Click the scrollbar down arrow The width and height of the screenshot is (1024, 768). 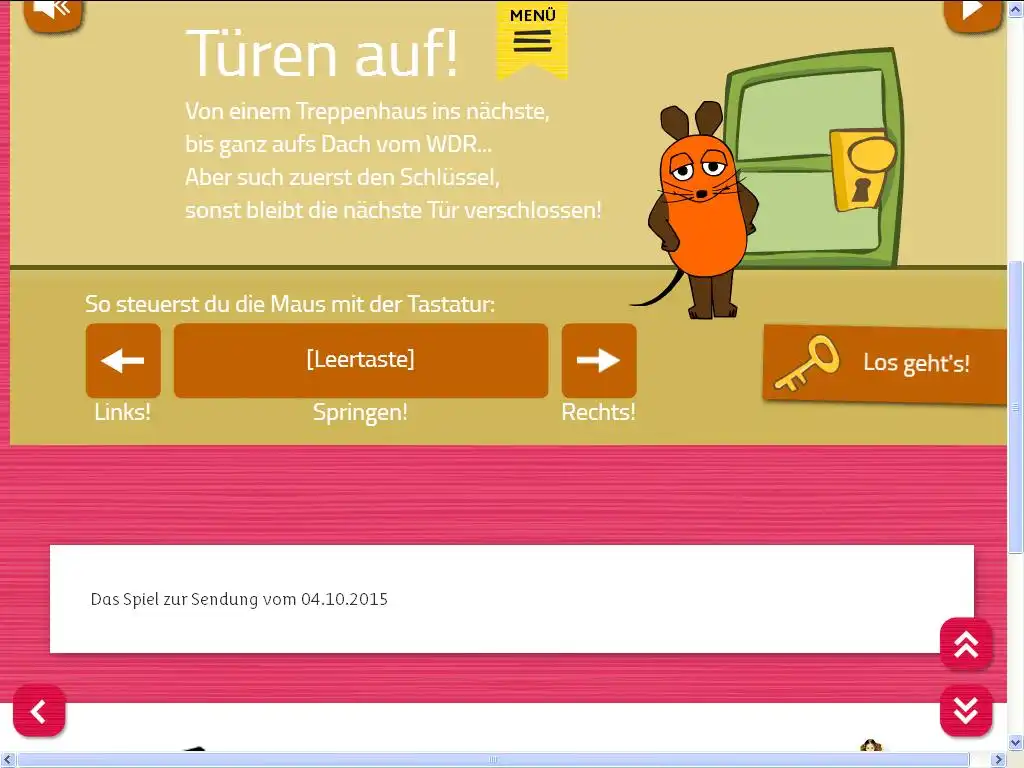(1016, 743)
